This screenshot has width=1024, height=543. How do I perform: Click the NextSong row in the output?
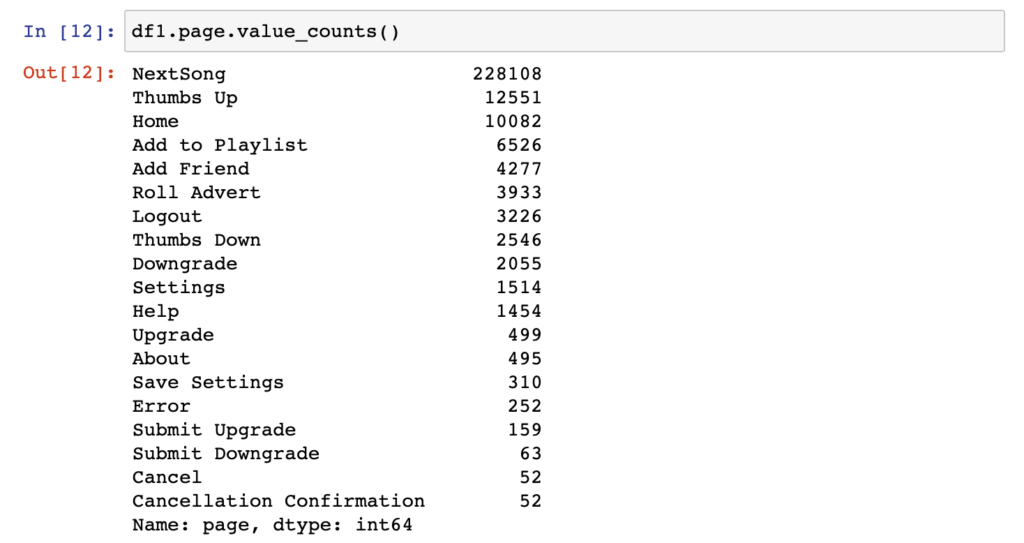click(x=337, y=74)
